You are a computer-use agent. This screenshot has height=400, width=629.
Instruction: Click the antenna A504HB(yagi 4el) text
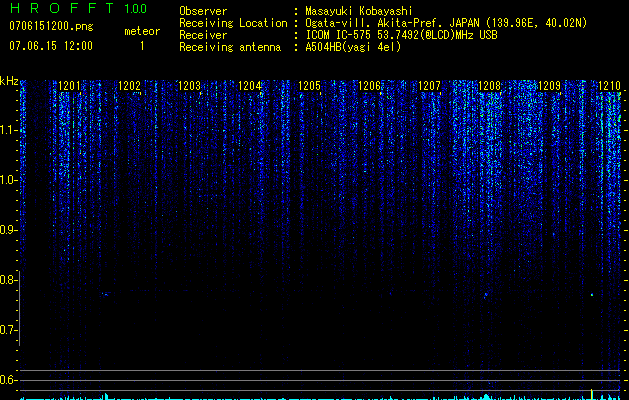click(353, 47)
